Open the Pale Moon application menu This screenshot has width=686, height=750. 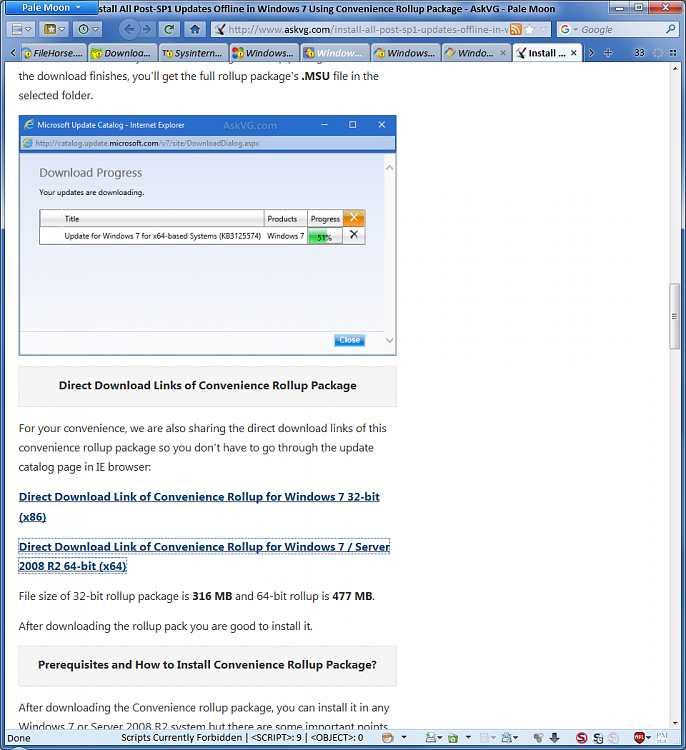(51, 8)
